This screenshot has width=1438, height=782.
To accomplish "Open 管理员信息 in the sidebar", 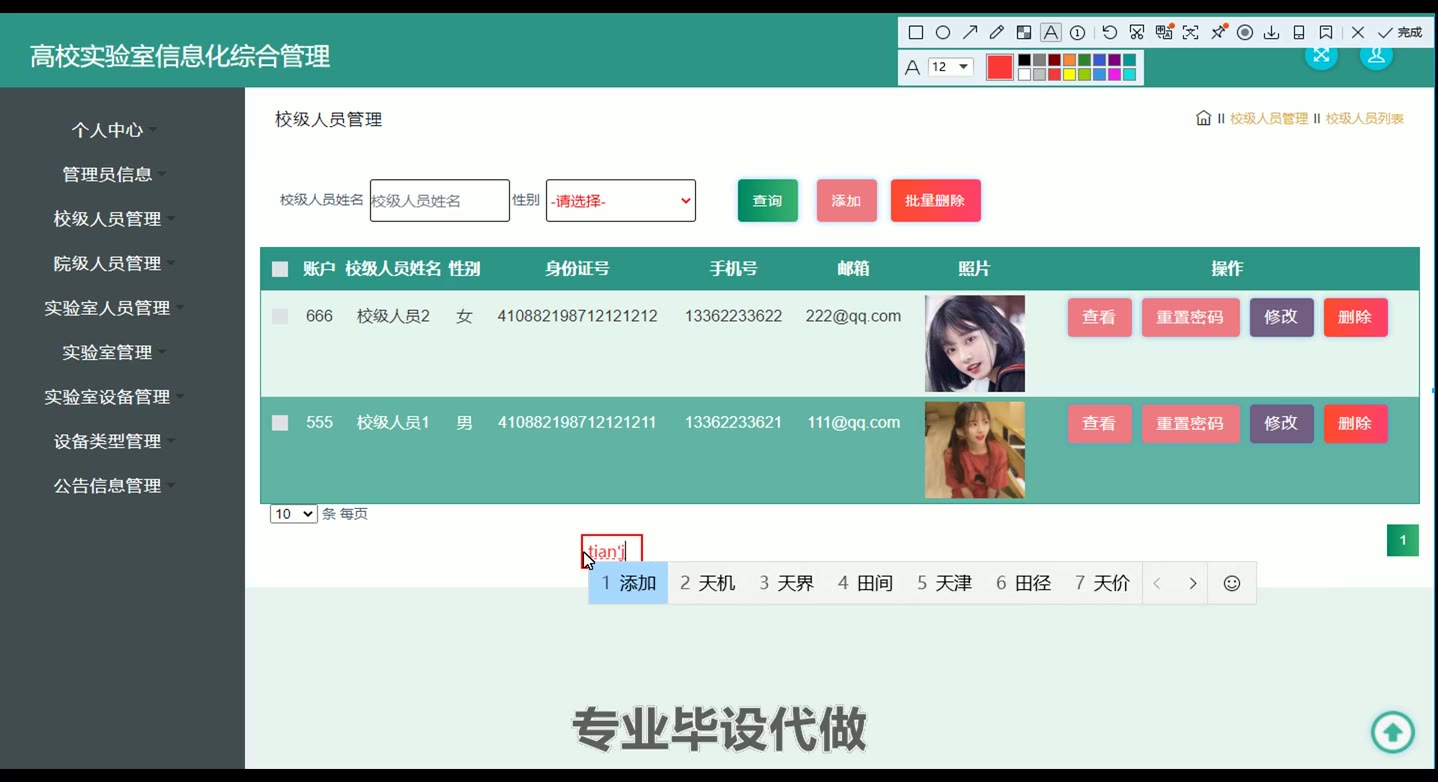I will (107, 174).
